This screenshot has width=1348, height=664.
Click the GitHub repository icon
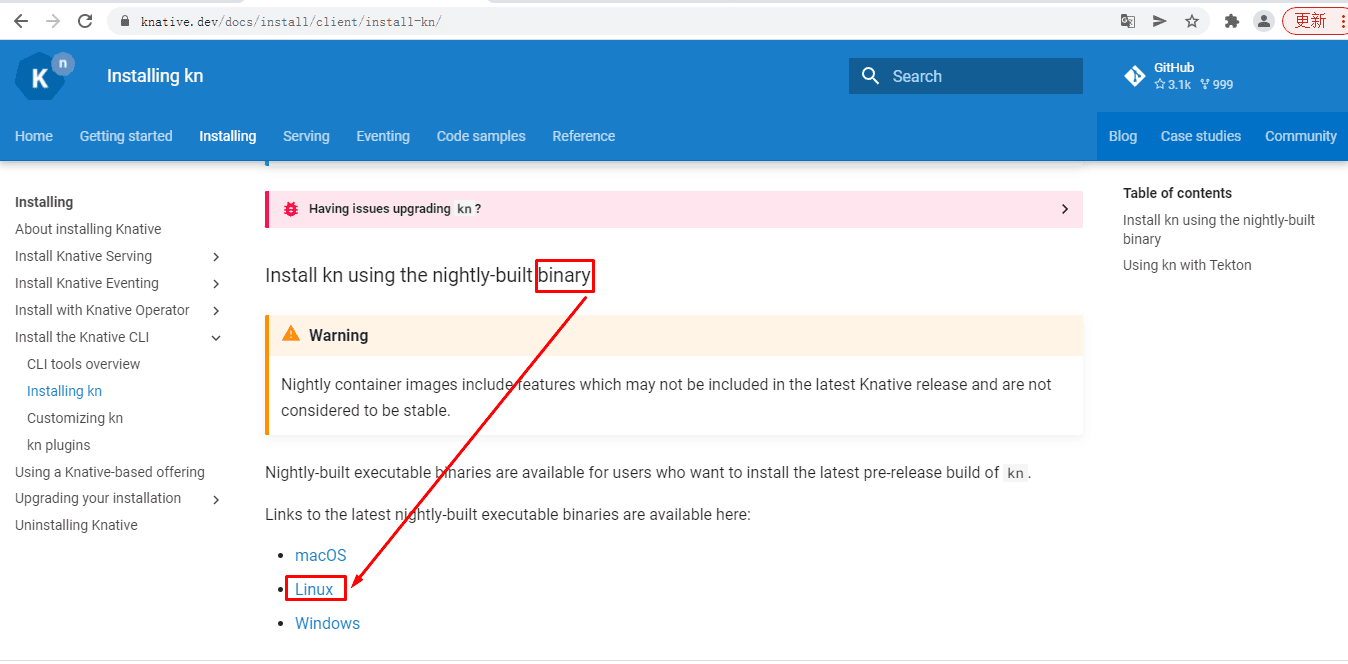coord(1134,76)
